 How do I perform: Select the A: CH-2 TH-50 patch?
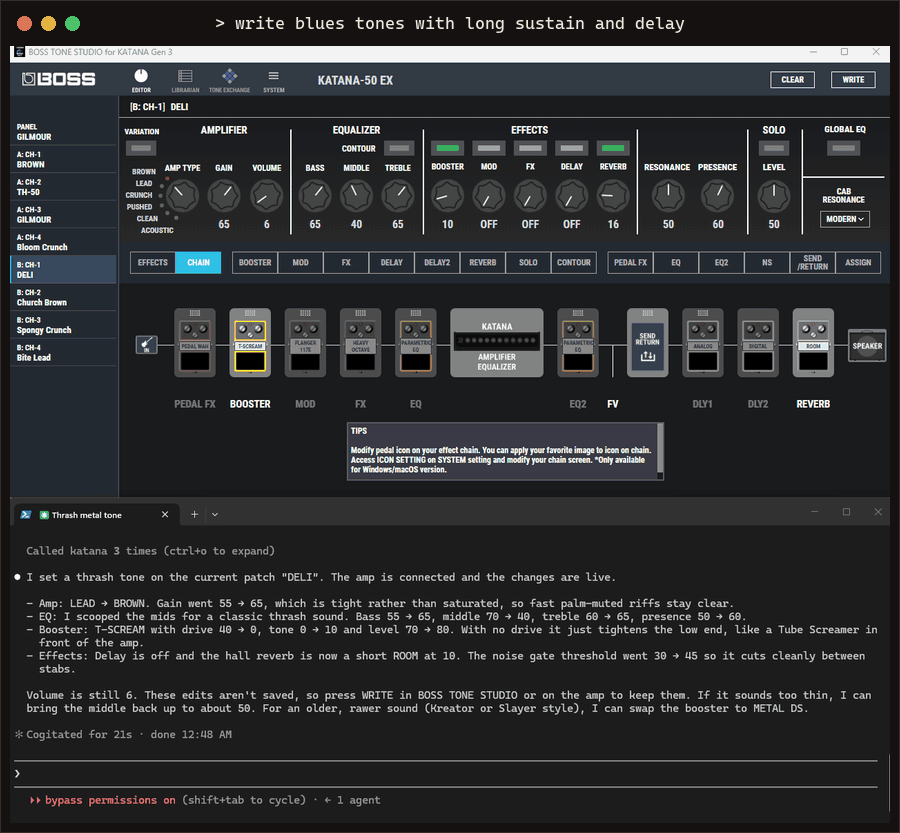point(63,187)
